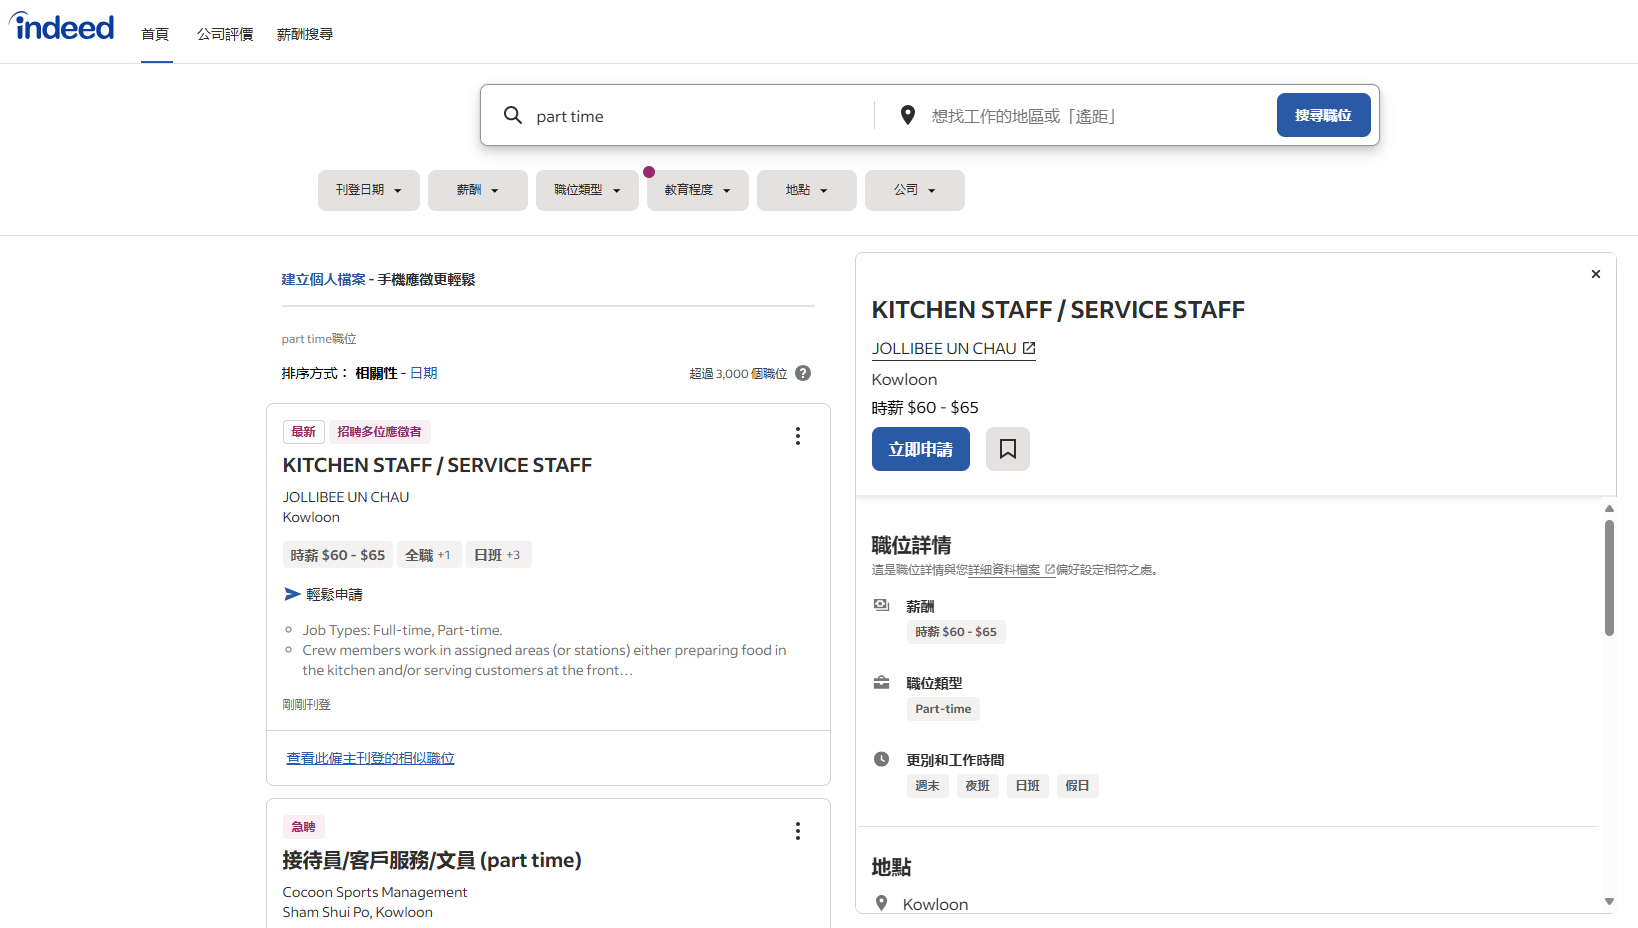Click the 時薪 $60 - $65 chip under 薪酬
Image resolution: width=1638 pixels, height=928 pixels.
click(956, 632)
